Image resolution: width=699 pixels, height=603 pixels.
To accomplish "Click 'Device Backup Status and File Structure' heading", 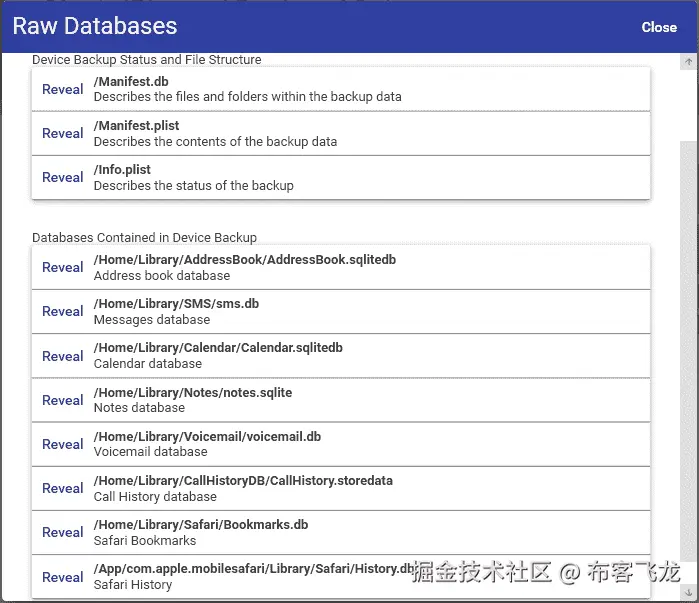I will click(x=147, y=60).
